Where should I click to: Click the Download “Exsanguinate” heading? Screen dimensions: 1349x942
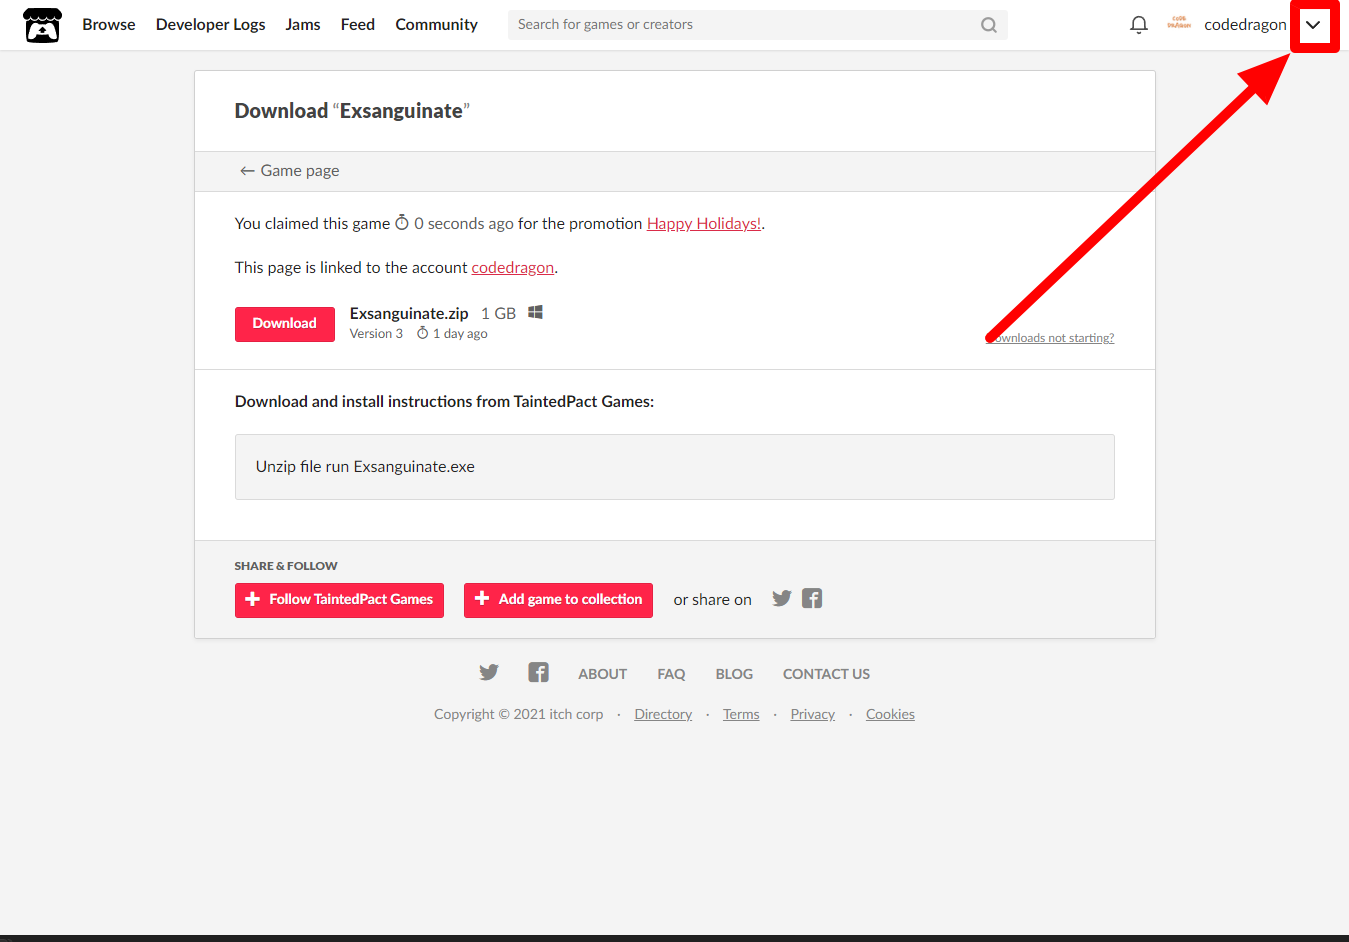pos(352,111)
